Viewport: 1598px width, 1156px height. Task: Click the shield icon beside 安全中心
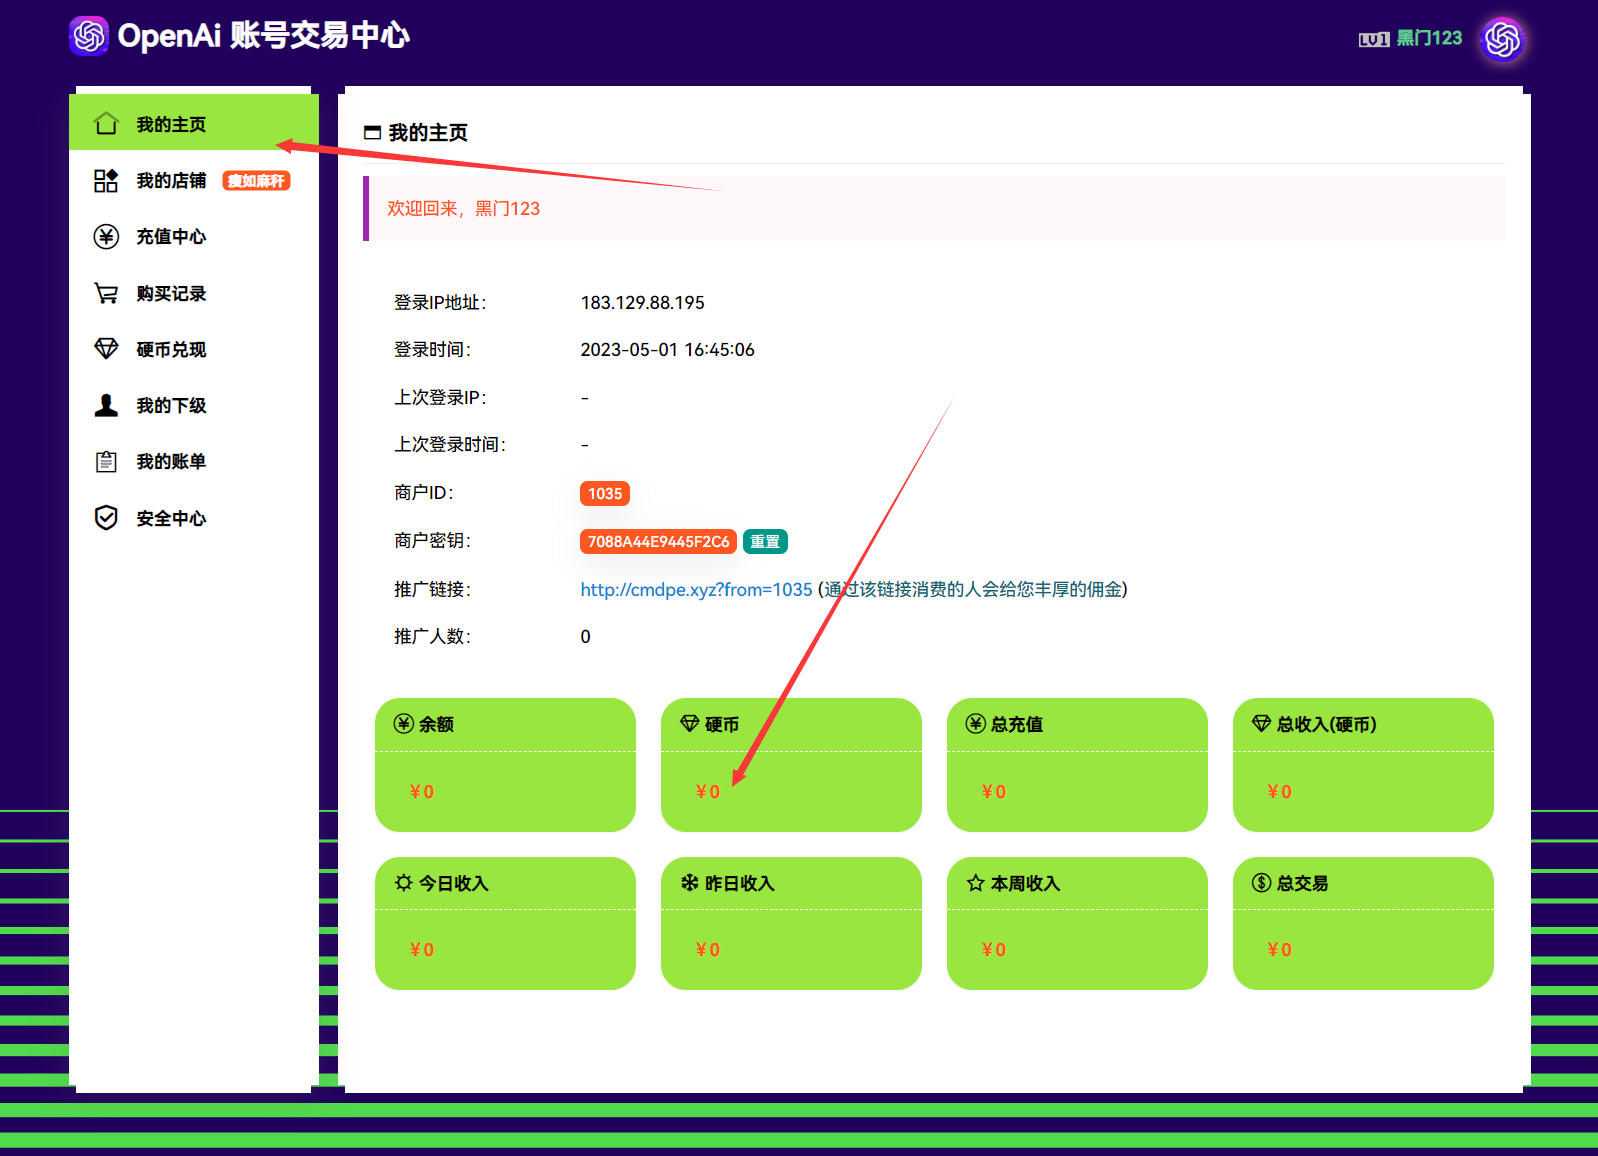[106, 518]
